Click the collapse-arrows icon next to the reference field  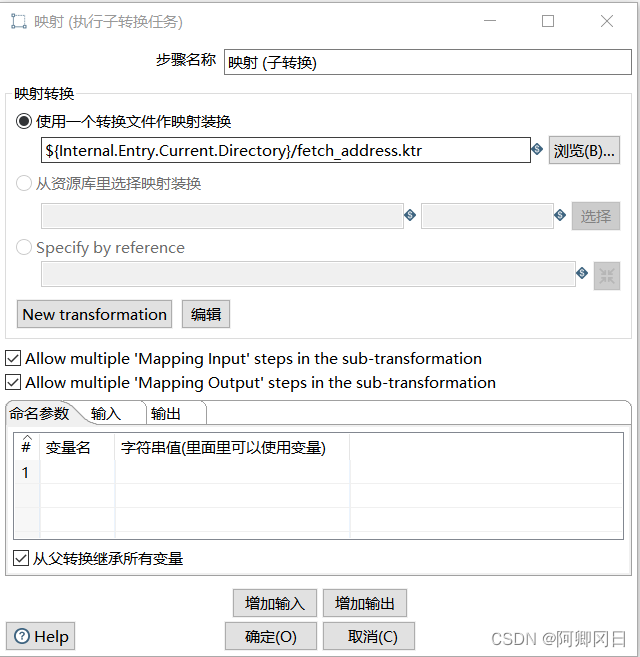tap(607, 275)
